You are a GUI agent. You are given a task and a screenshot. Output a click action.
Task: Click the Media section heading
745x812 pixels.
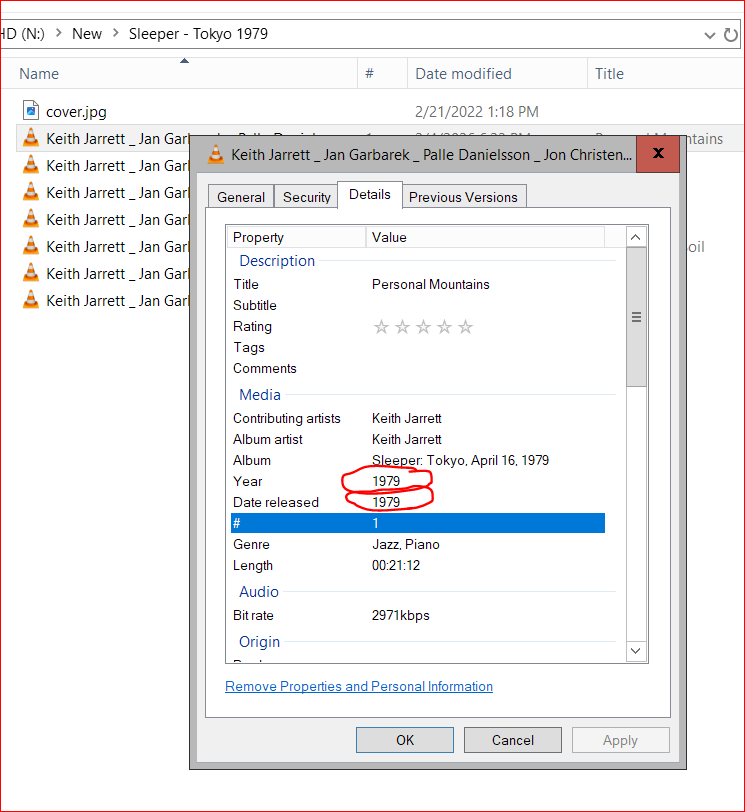pyautogui.click(x=260, y=395)
